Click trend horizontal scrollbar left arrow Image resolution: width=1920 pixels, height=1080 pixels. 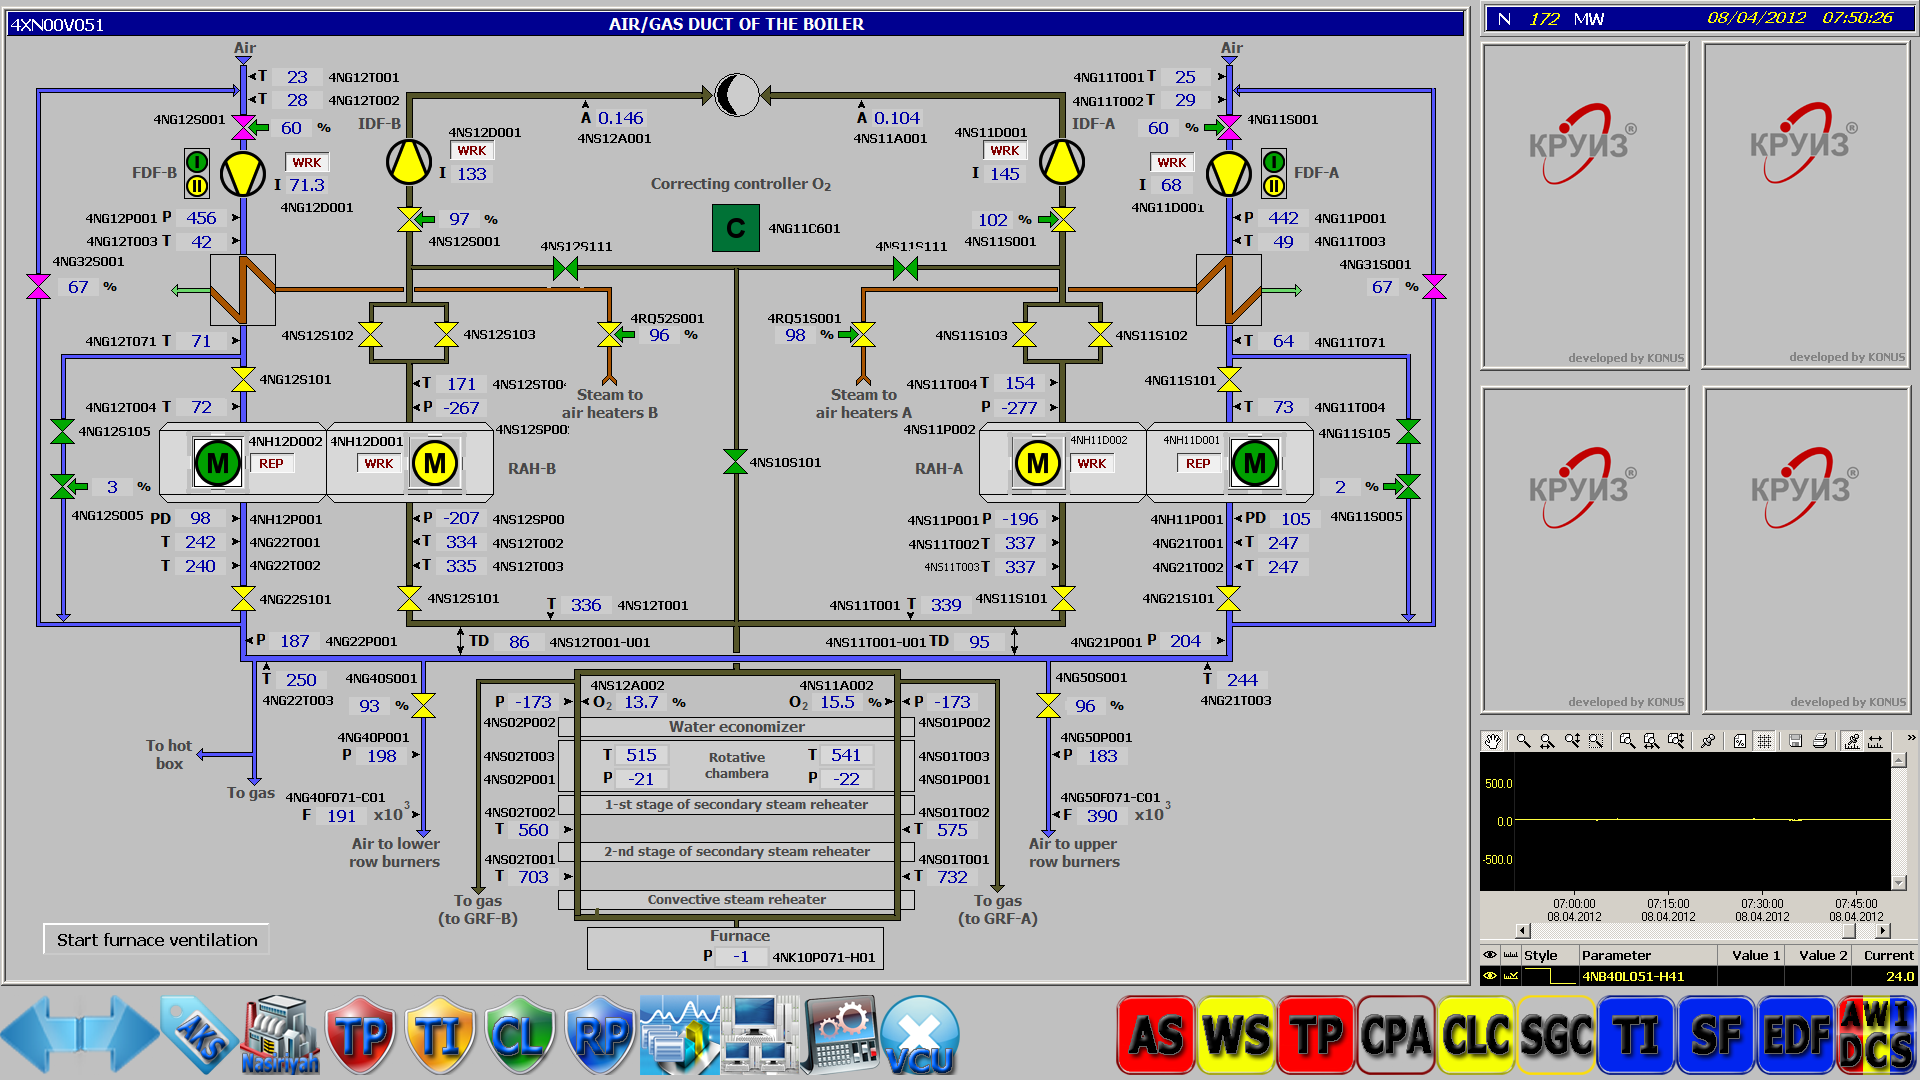[1523, 931]
